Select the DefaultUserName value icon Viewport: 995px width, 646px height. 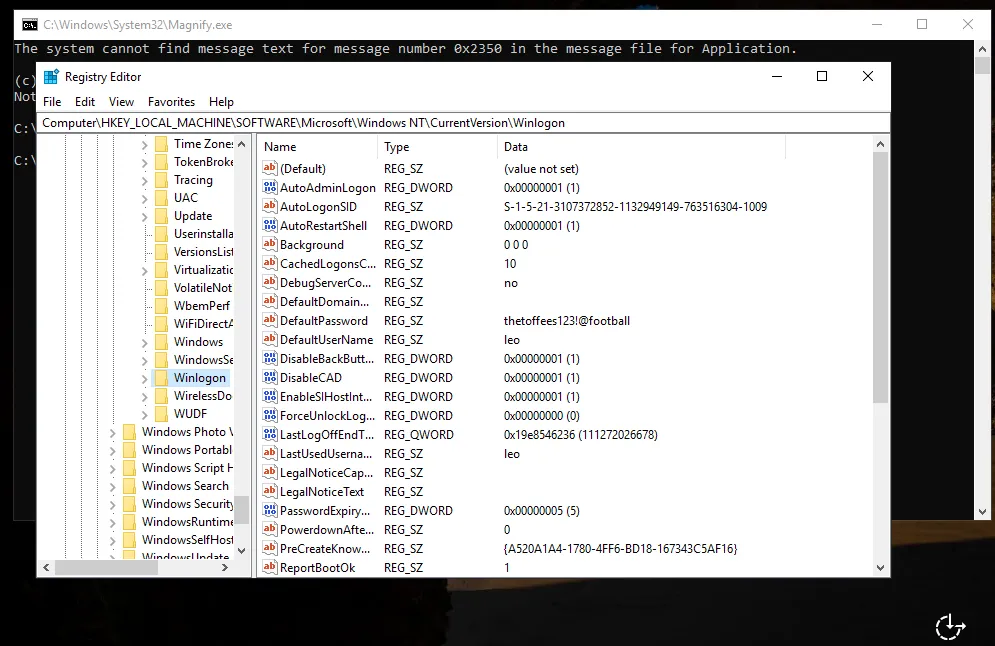270,339
